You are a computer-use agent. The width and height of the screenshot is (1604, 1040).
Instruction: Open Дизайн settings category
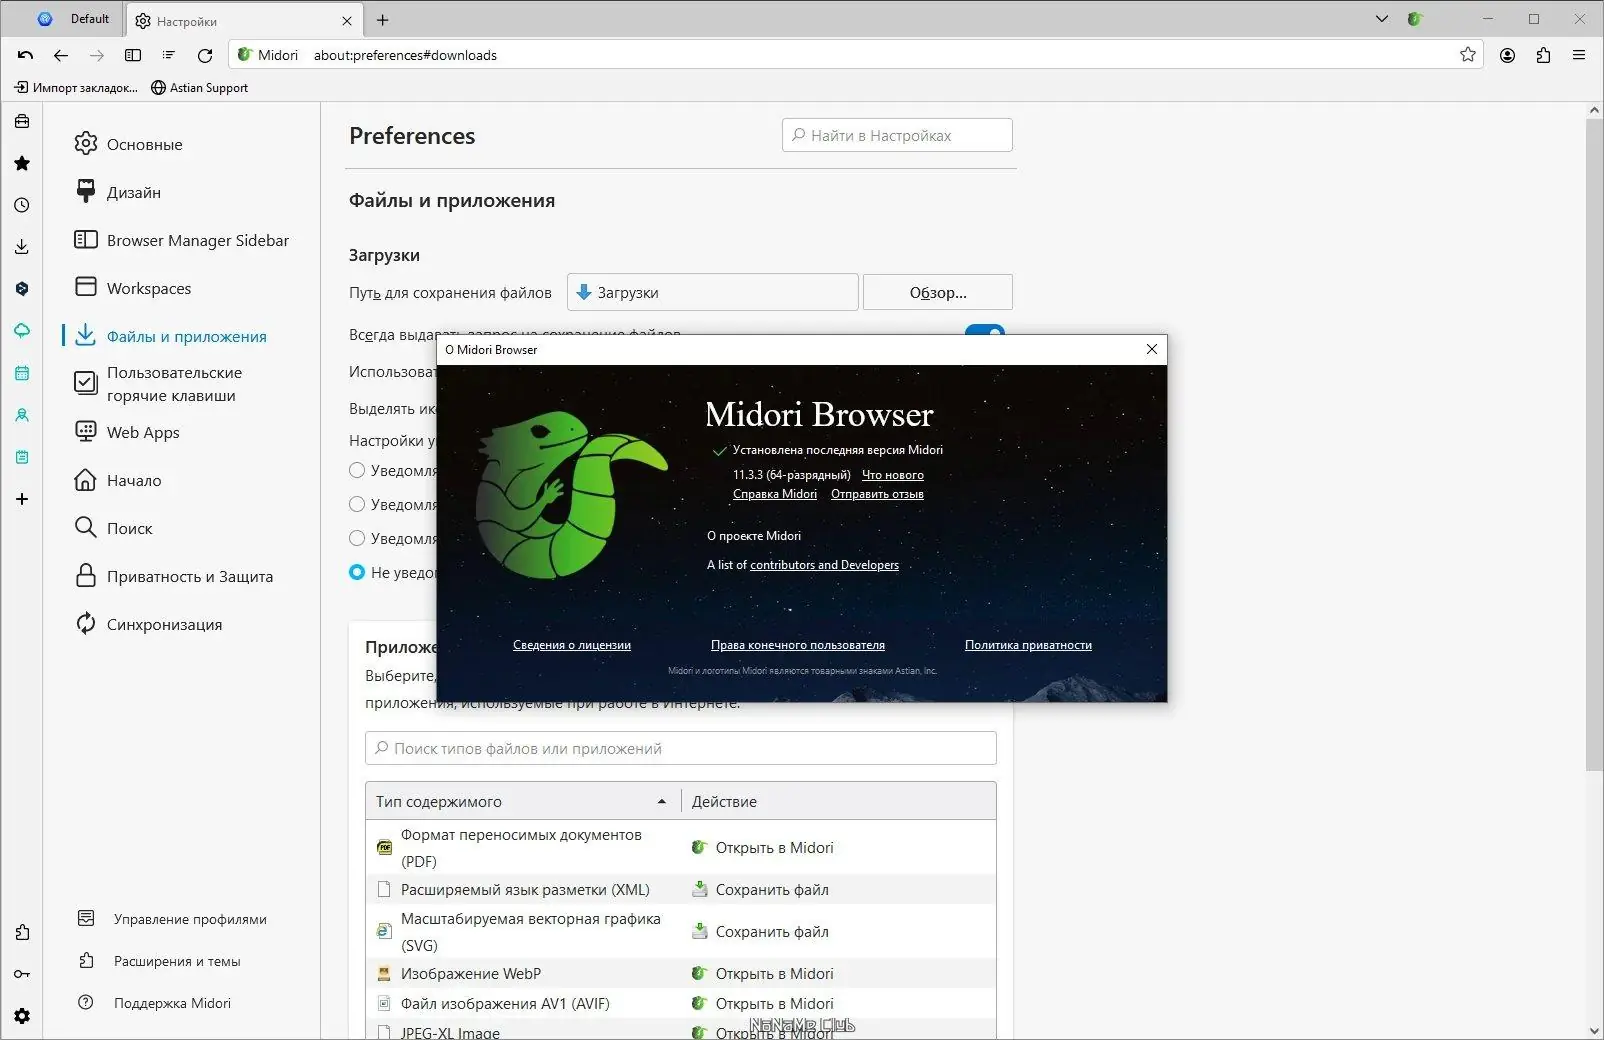[x=118, y=192]
